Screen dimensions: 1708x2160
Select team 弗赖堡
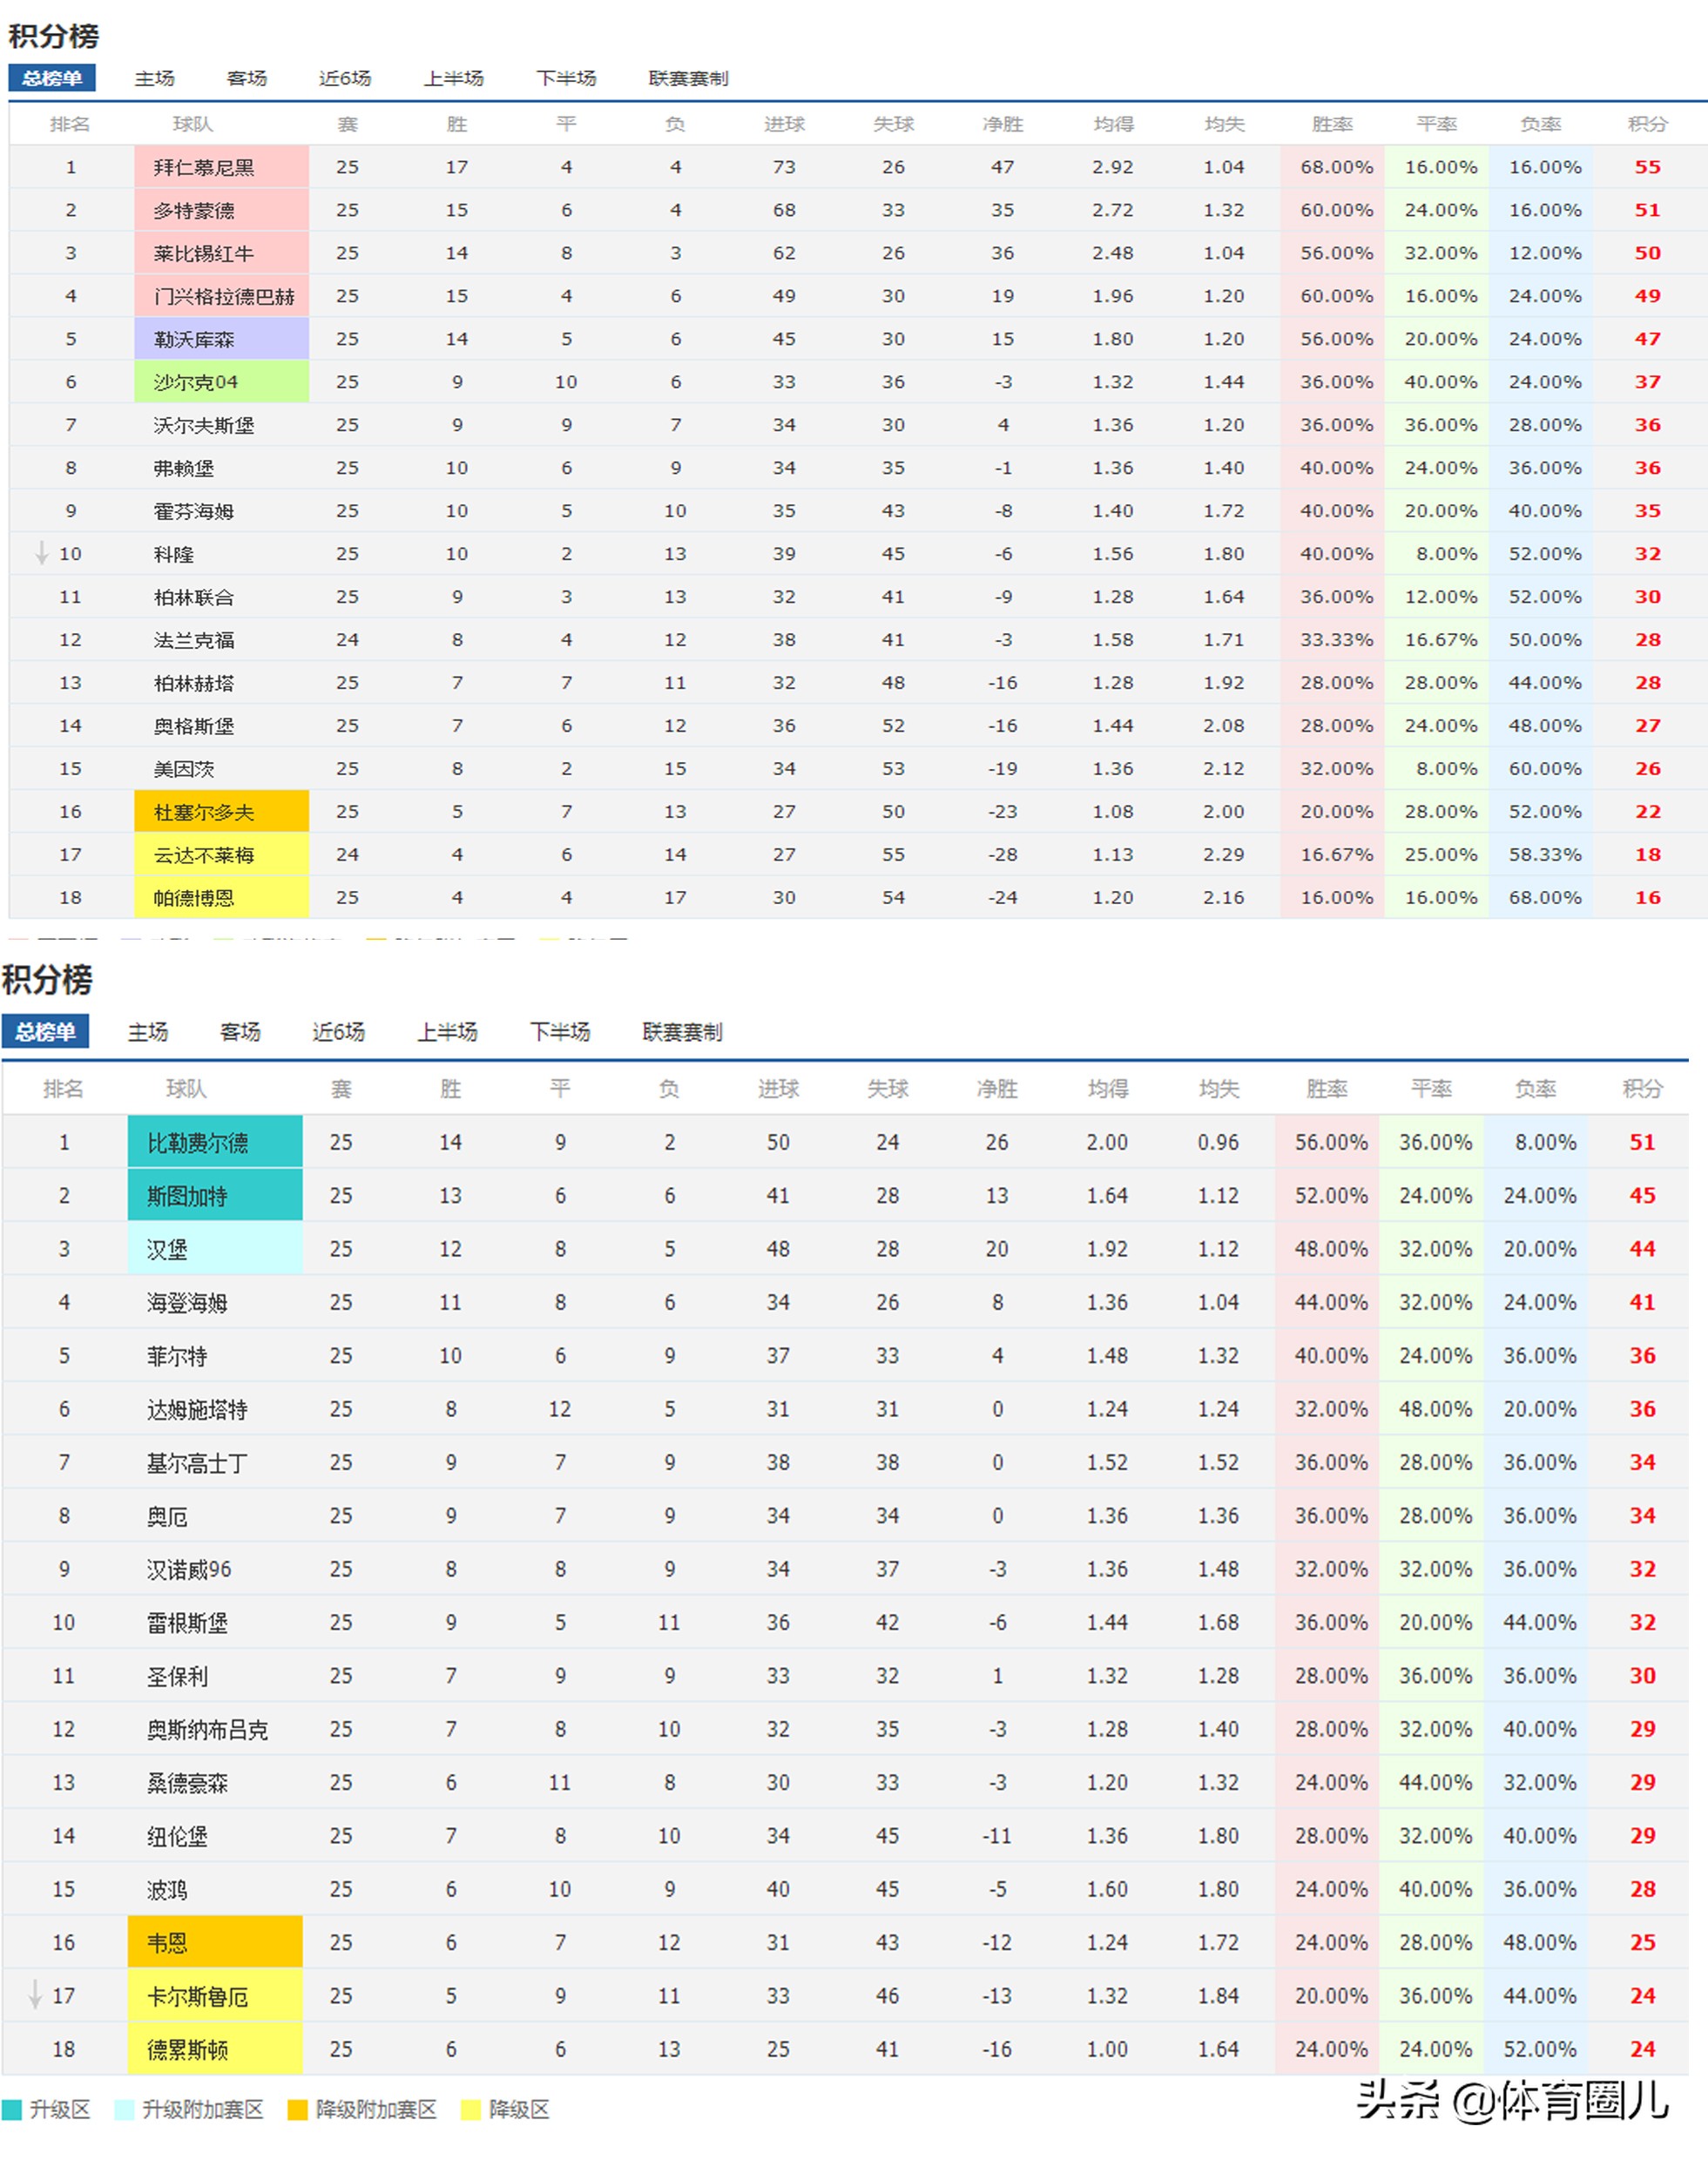tap(184, 468)
